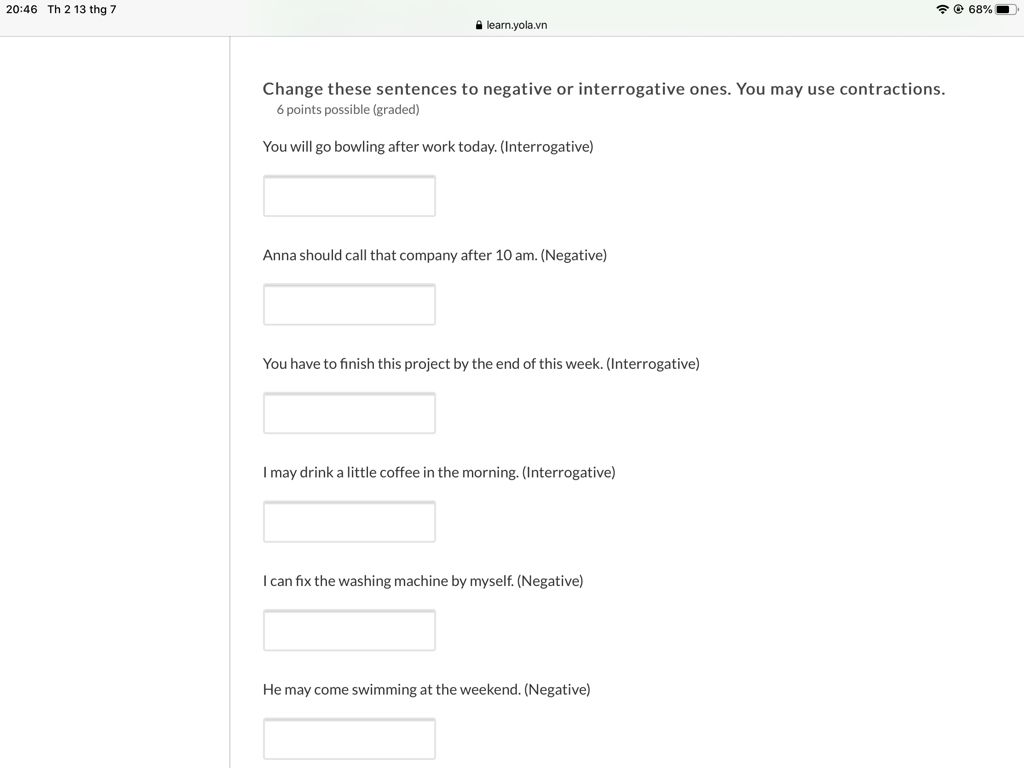The image size is (1024, 768).
Task: Tap the learn.yola.vn address bar
Action: 511,25
